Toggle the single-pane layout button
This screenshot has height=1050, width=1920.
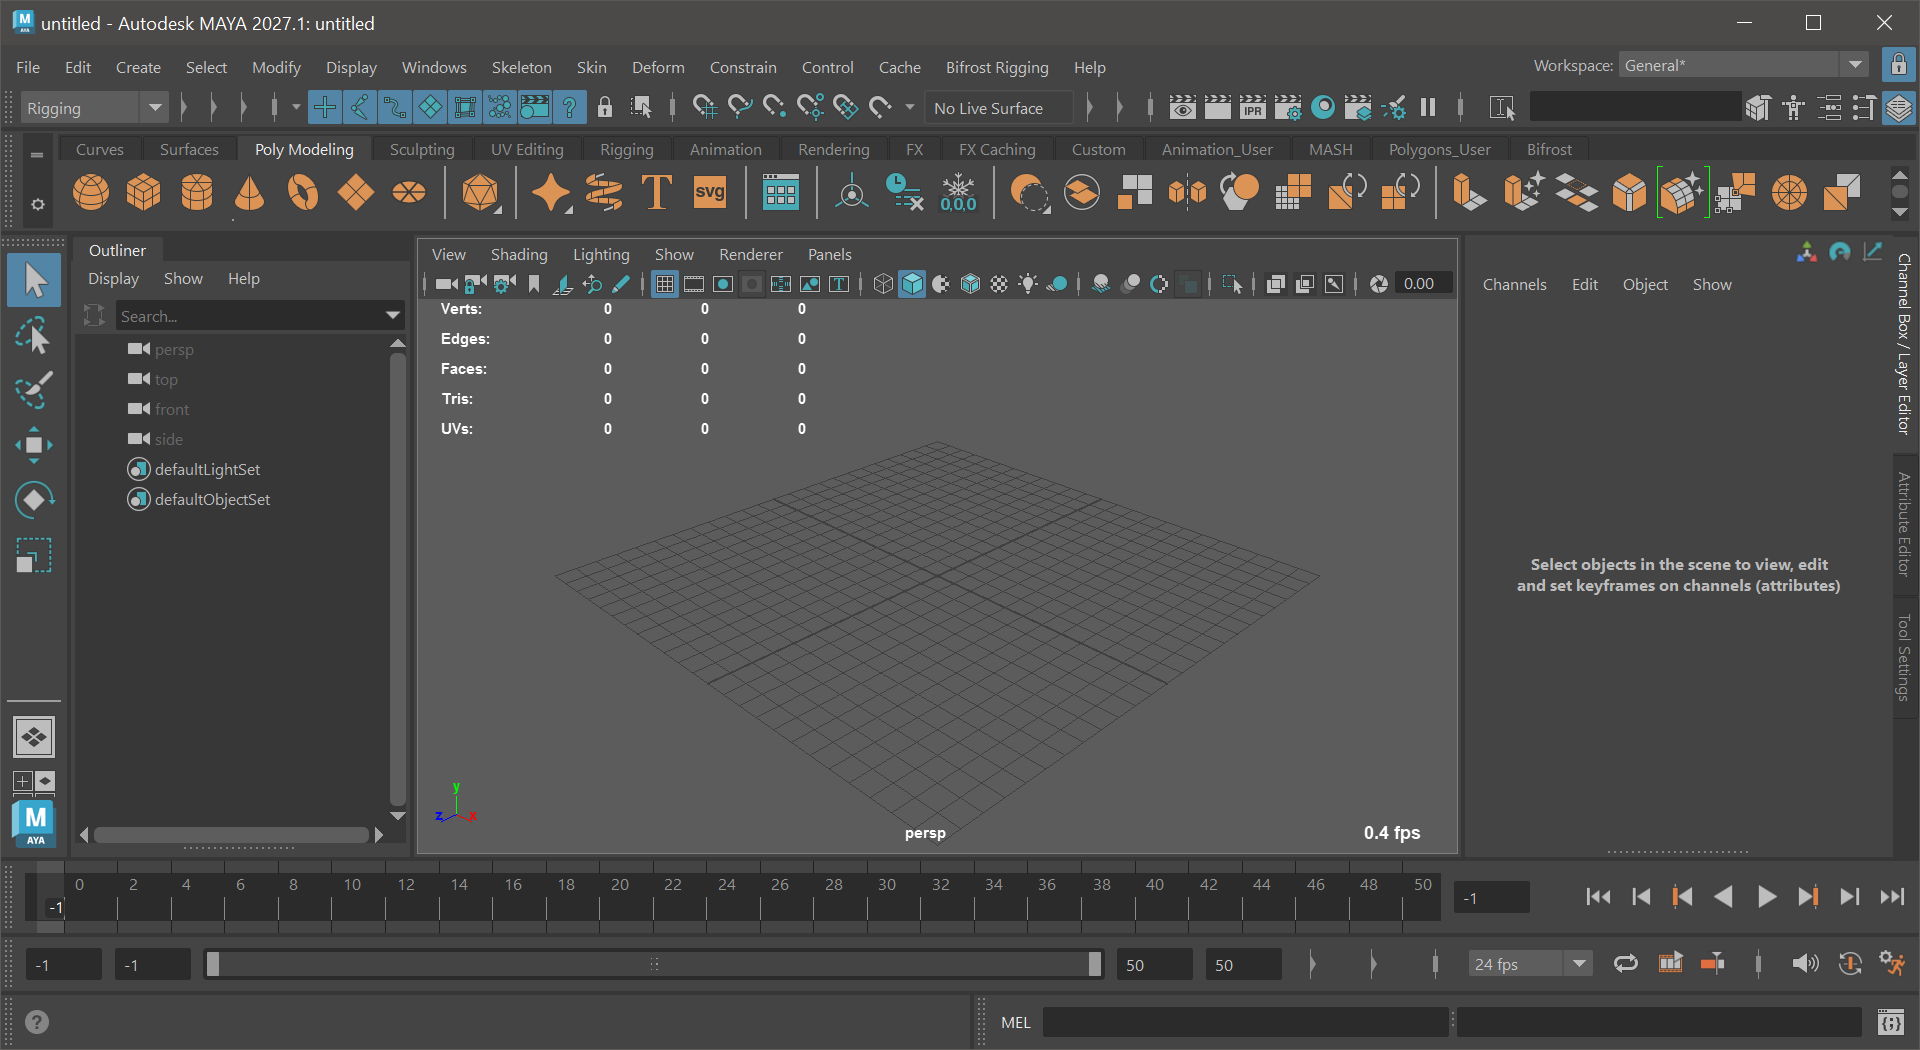pos(34,738)
